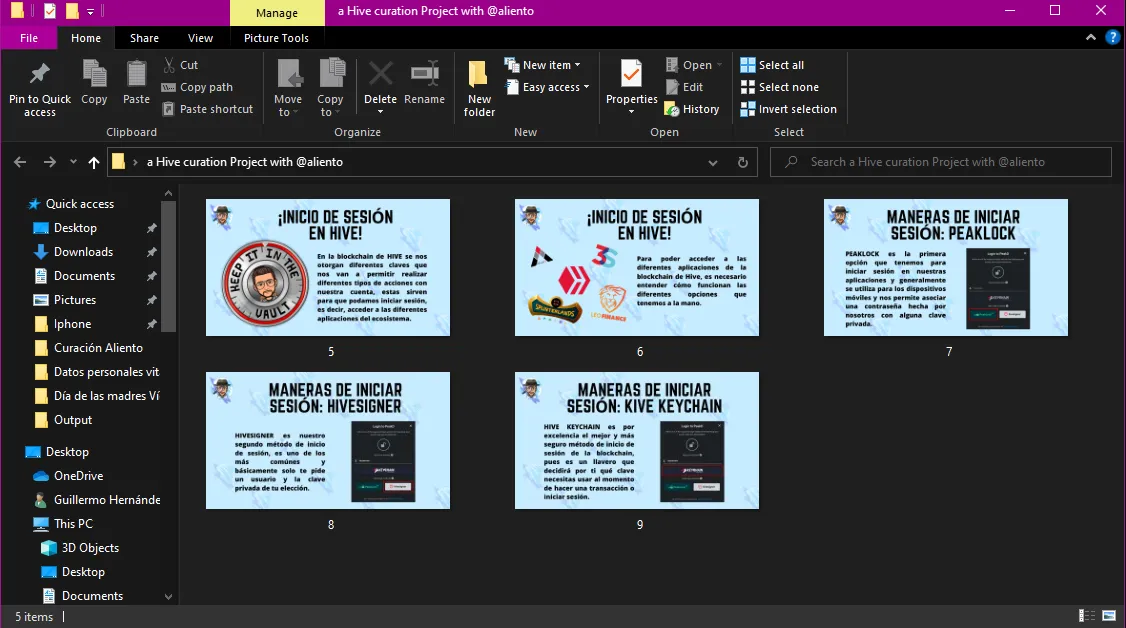This screenshot has height=628, width=1126.
Task: Cut the selected item
Action: pyautogui.click(x=180, y=65)
